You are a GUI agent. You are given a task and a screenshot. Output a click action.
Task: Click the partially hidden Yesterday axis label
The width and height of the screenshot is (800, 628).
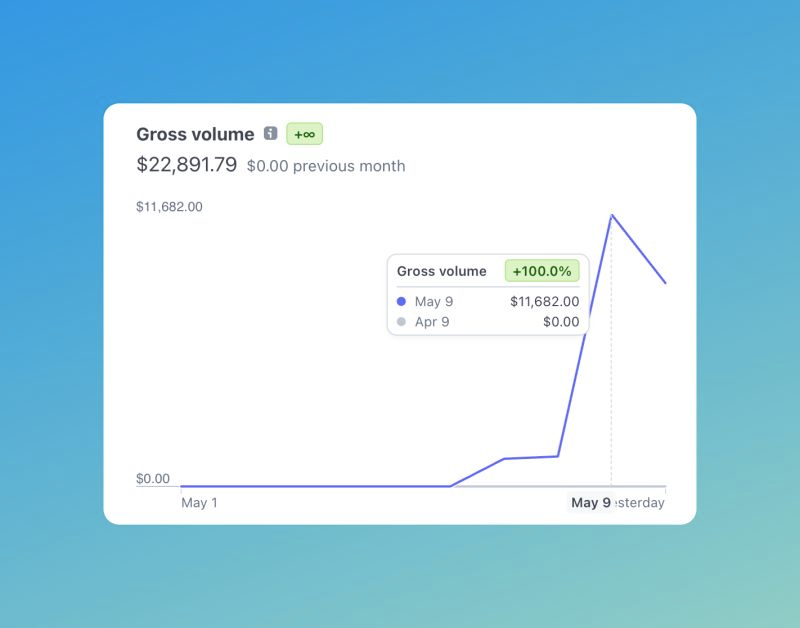[640, 503]
